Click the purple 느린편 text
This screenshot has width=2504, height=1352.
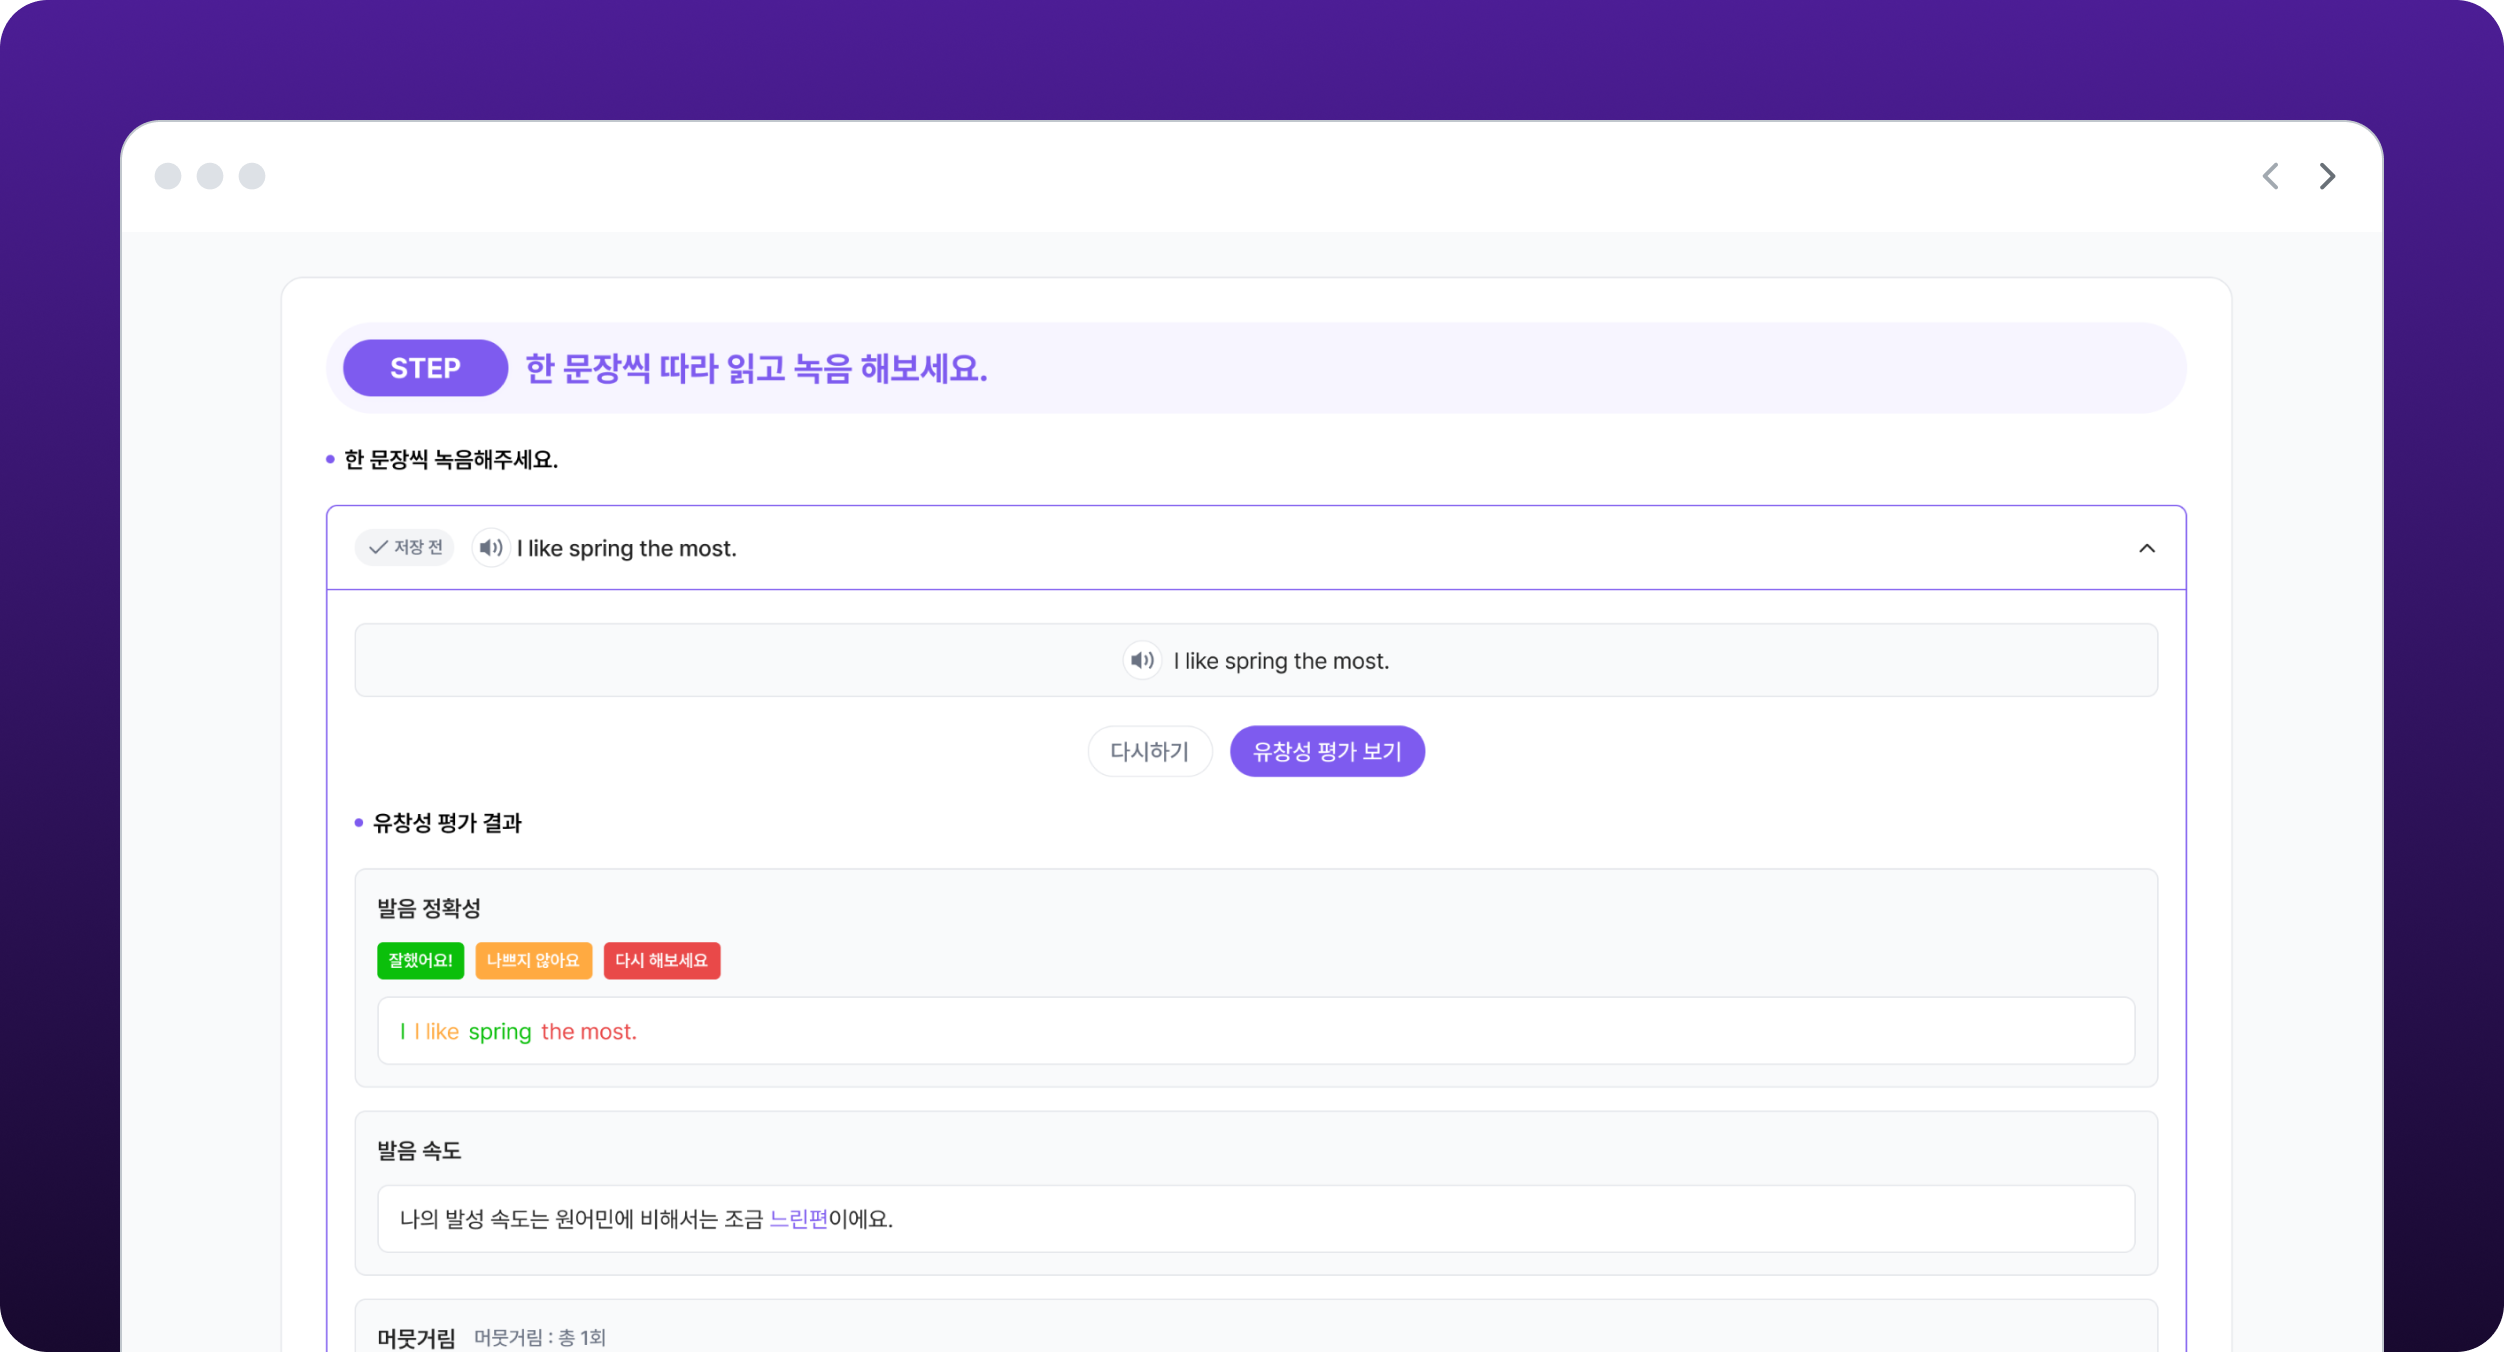[798, 1219]
